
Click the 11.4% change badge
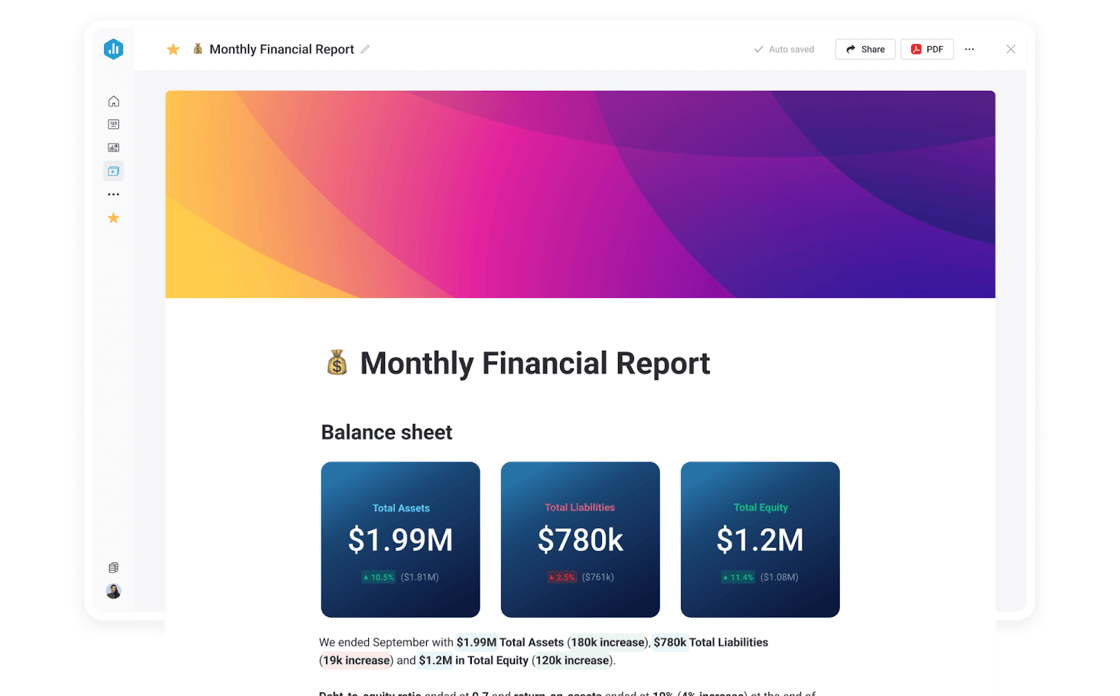tap(738, 577)
